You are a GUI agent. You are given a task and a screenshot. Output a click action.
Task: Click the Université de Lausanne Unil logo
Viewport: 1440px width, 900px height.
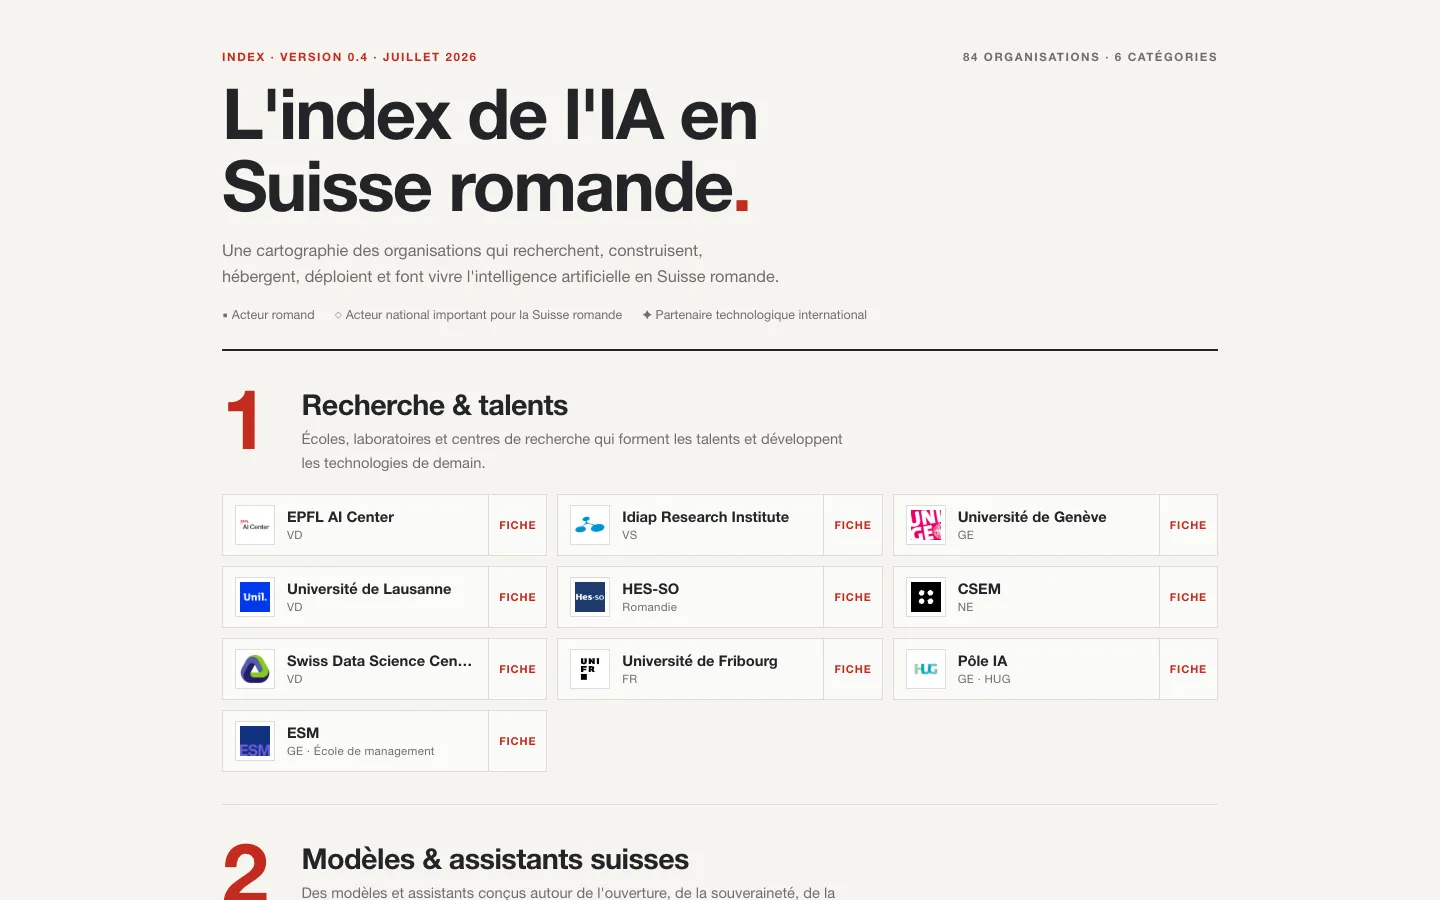pyautogui.click(x=255, y=597)
